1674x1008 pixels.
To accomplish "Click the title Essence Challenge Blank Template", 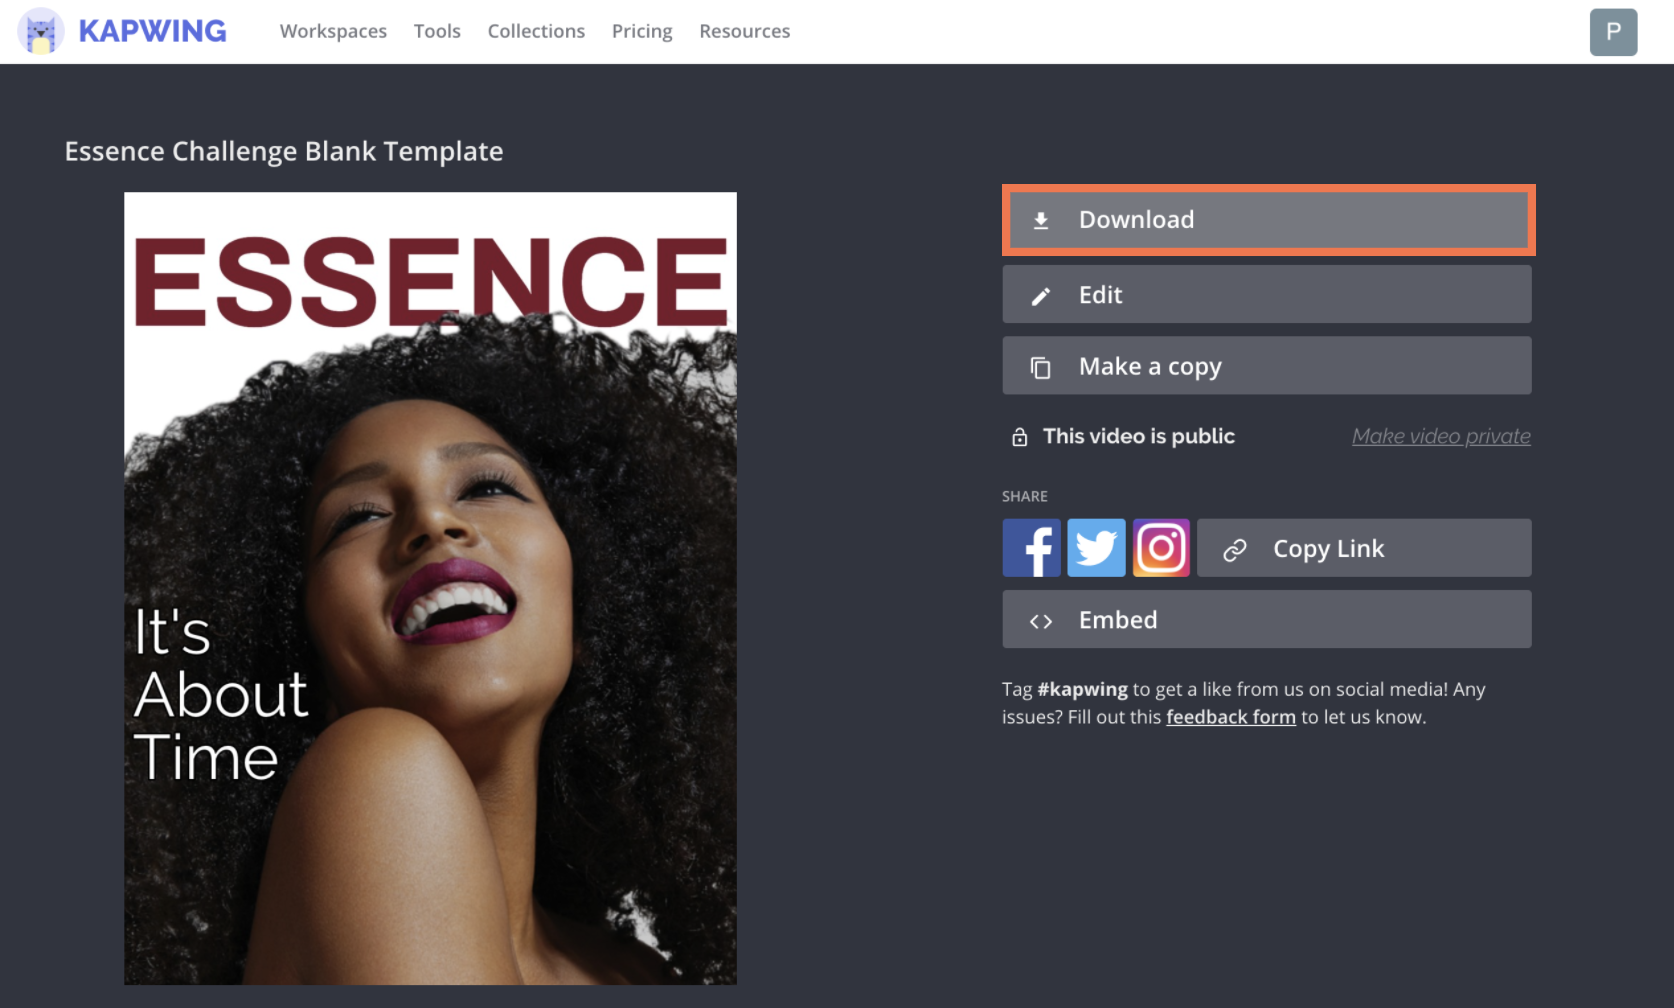I will 284,151.
